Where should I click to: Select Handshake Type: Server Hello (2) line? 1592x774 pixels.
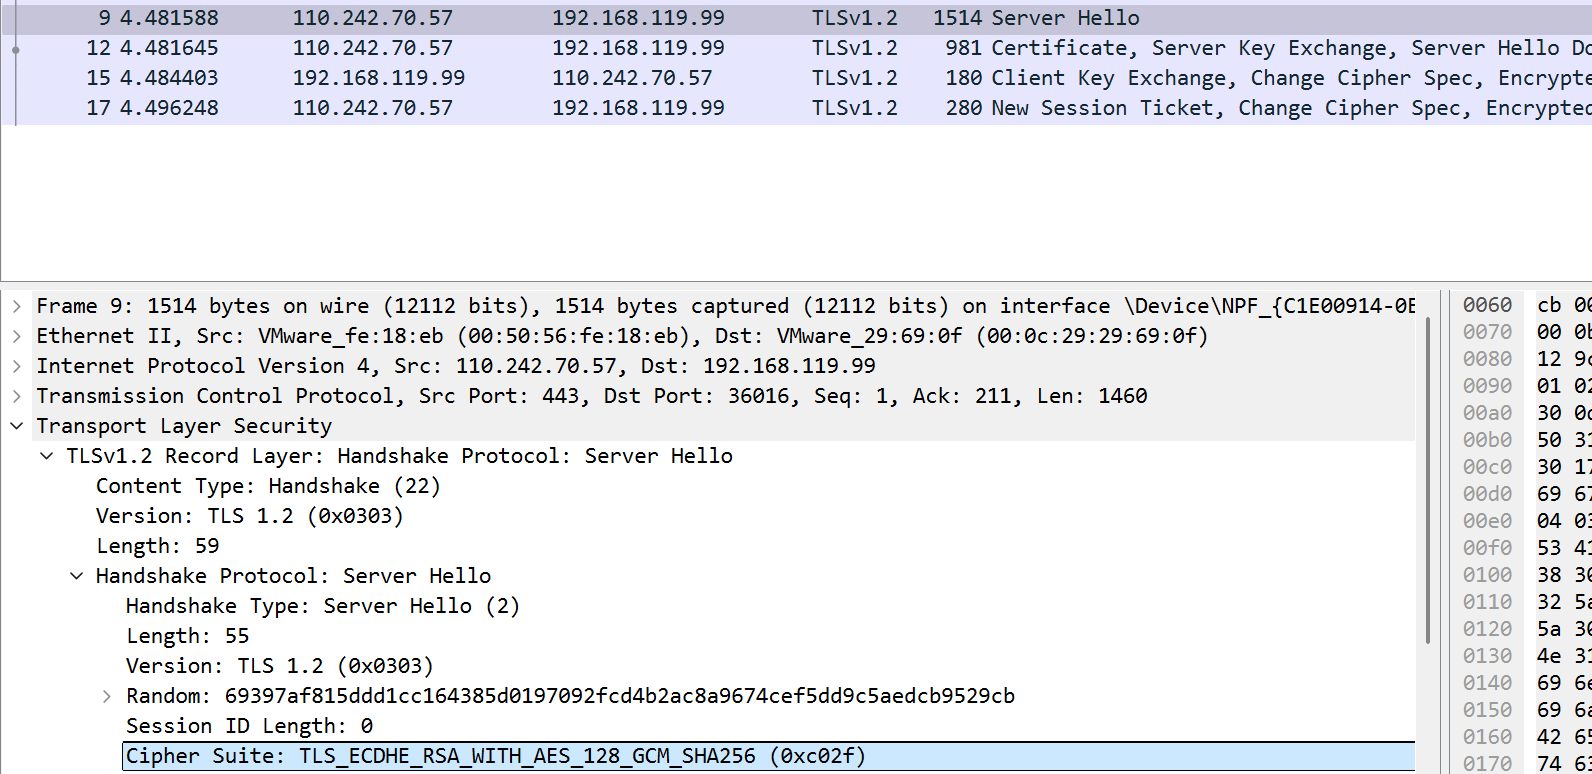[x=322, y=606]
